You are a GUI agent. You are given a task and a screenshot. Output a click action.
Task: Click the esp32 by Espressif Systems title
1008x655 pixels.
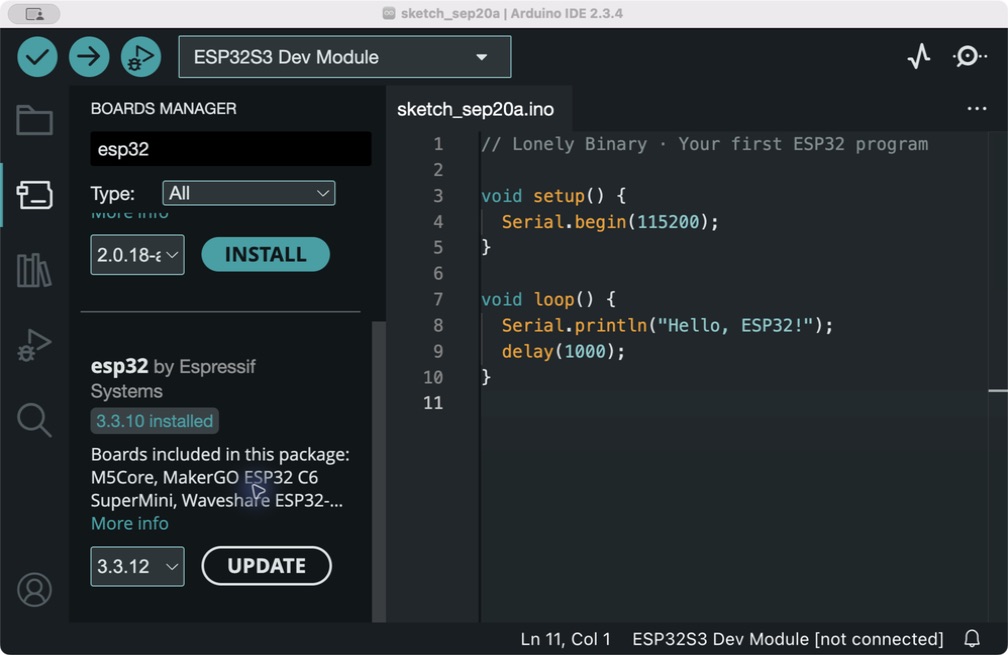173,378
